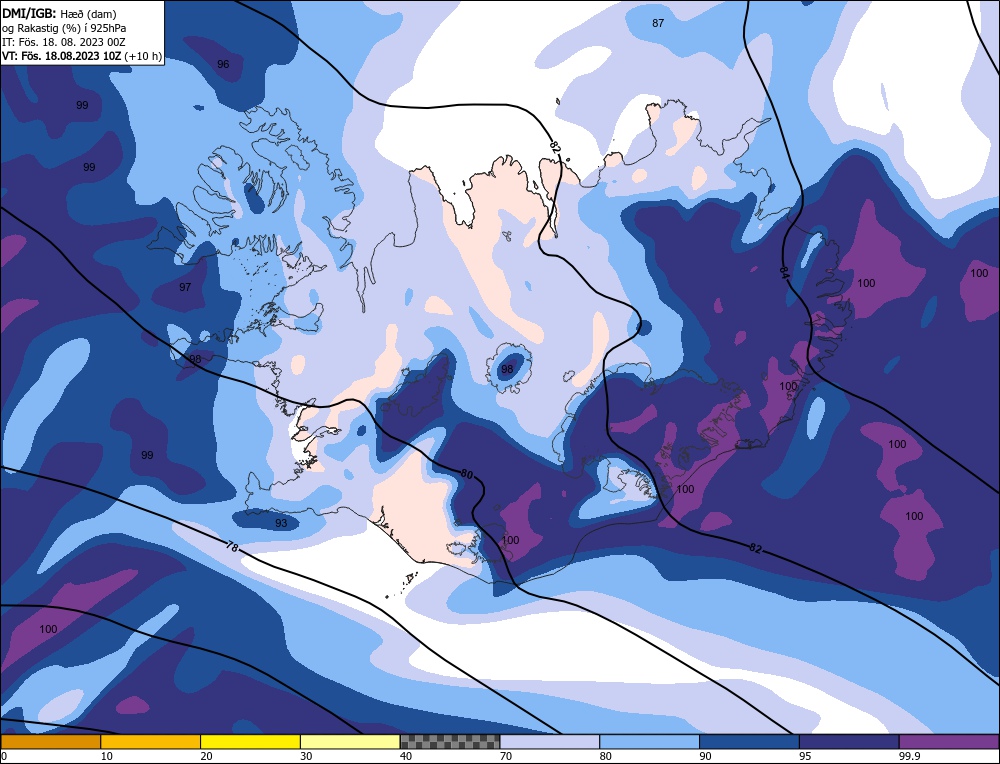Select the pale yellow 30–40 legend swatch

point(350,742)
